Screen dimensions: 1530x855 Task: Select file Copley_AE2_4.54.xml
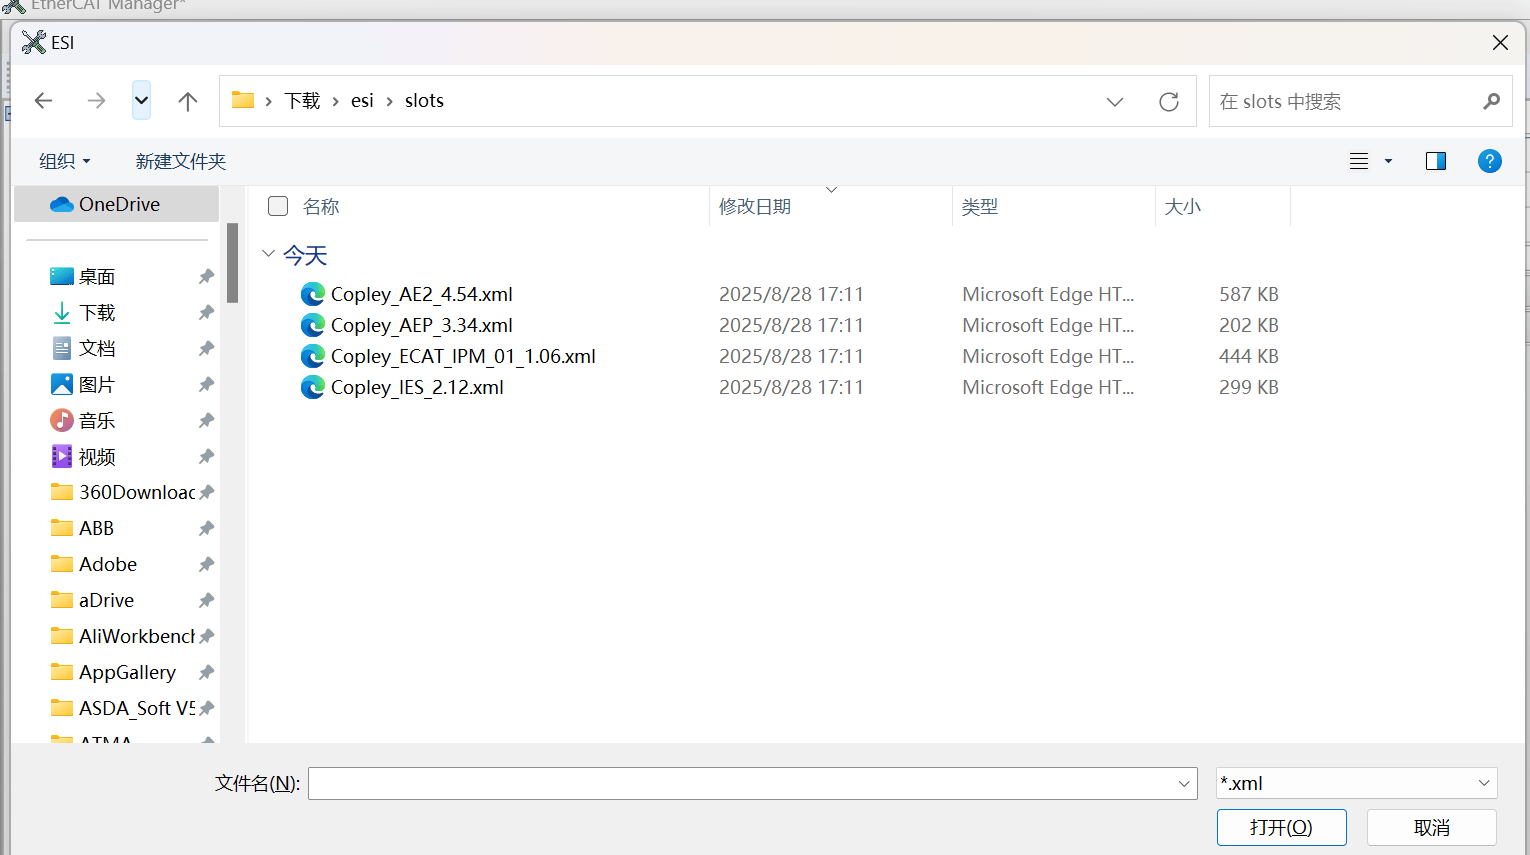pos(421,294)
